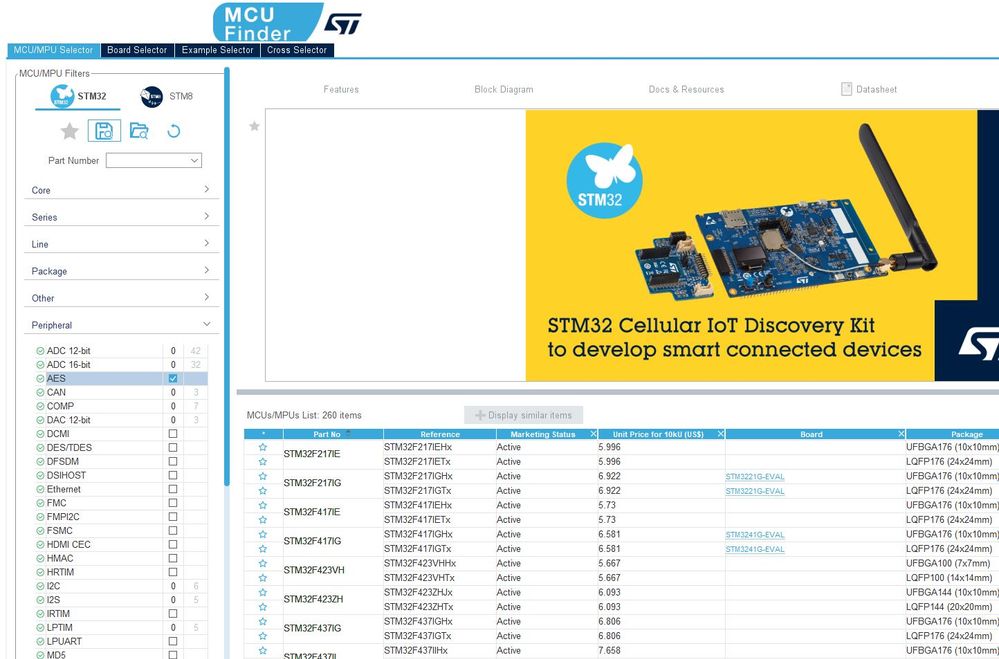Close the Board column
Screen dimensions: 999x659
click(x=901, y=434)
